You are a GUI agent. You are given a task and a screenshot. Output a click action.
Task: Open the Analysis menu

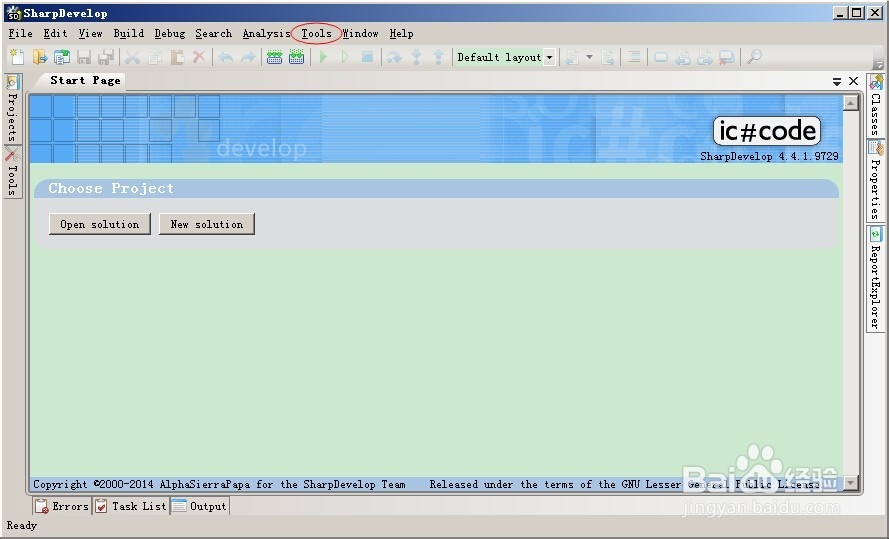pos(266,33)
